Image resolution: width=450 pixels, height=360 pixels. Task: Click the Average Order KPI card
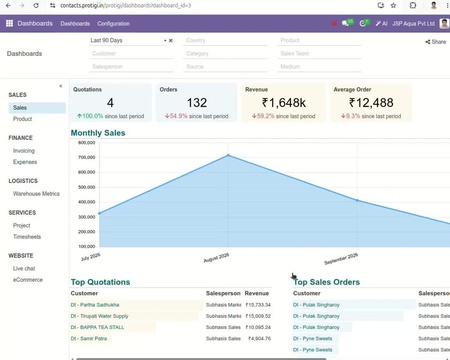click(371, 103)
